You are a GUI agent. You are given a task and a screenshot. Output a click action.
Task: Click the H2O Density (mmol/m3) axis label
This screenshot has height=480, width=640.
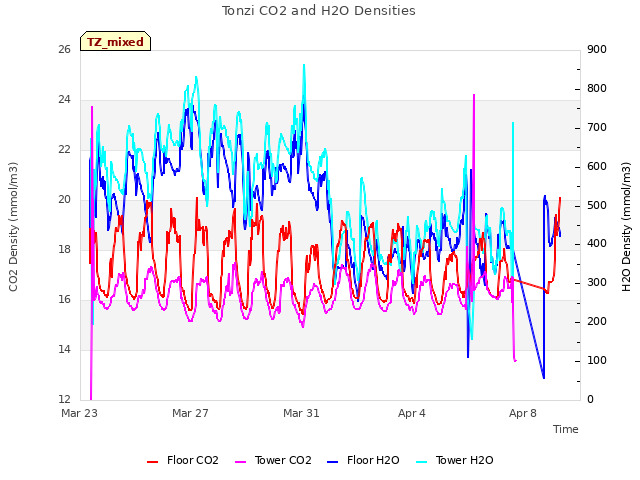tap(626, 227)
